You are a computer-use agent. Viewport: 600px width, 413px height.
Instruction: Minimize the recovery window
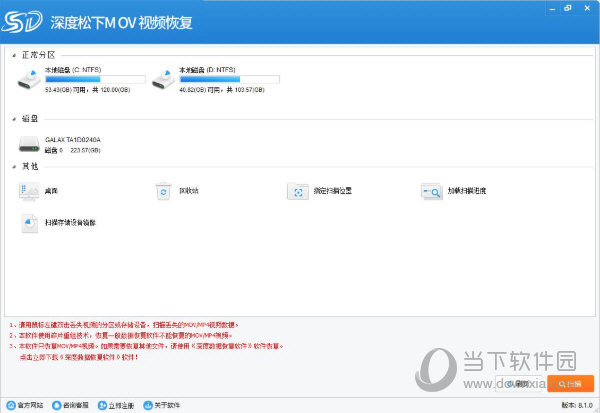coord(552,8)
